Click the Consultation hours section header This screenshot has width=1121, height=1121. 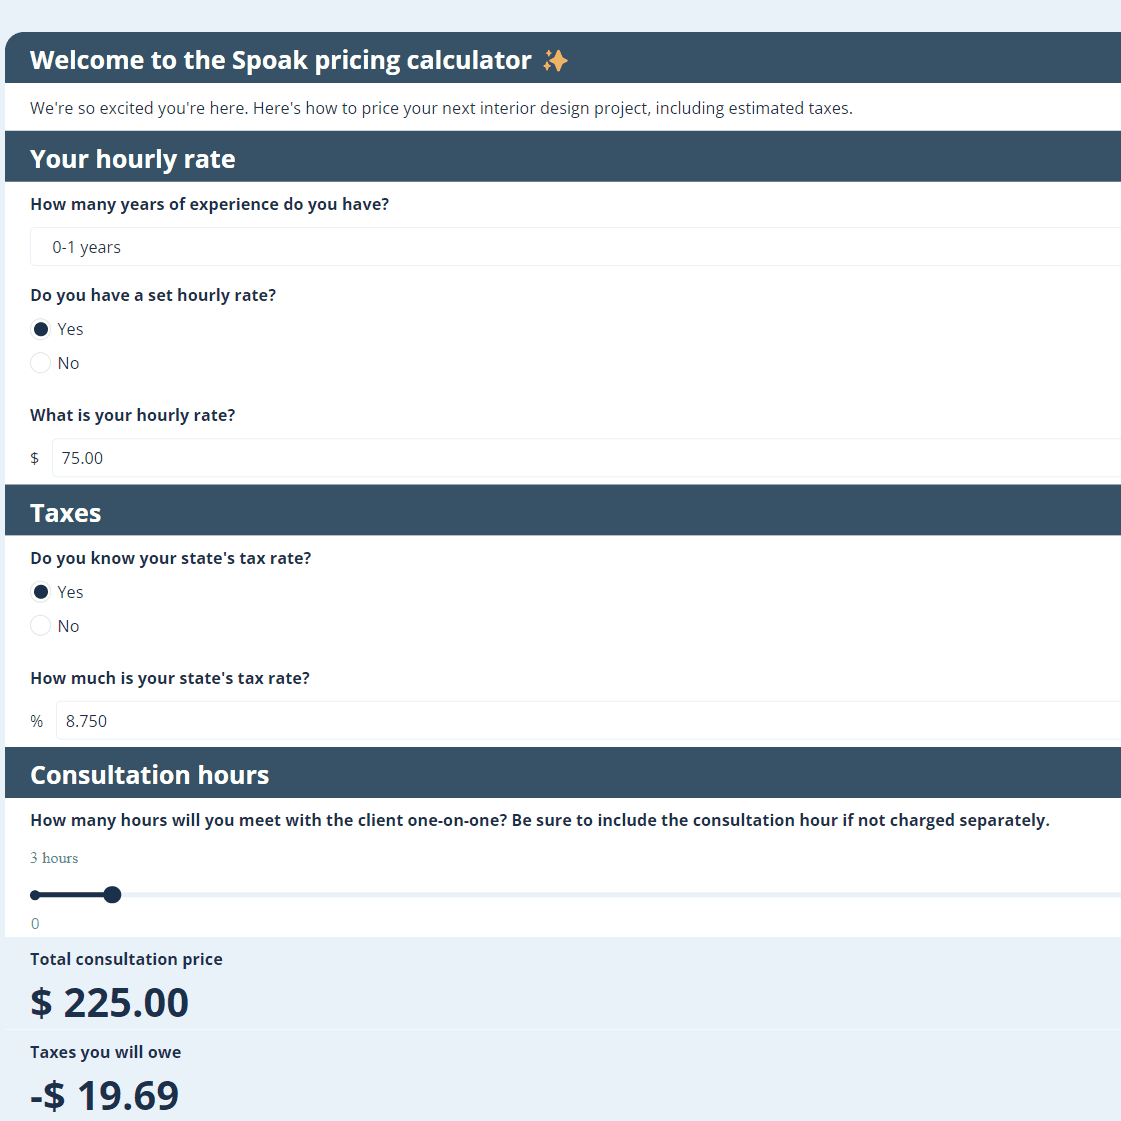150,775
